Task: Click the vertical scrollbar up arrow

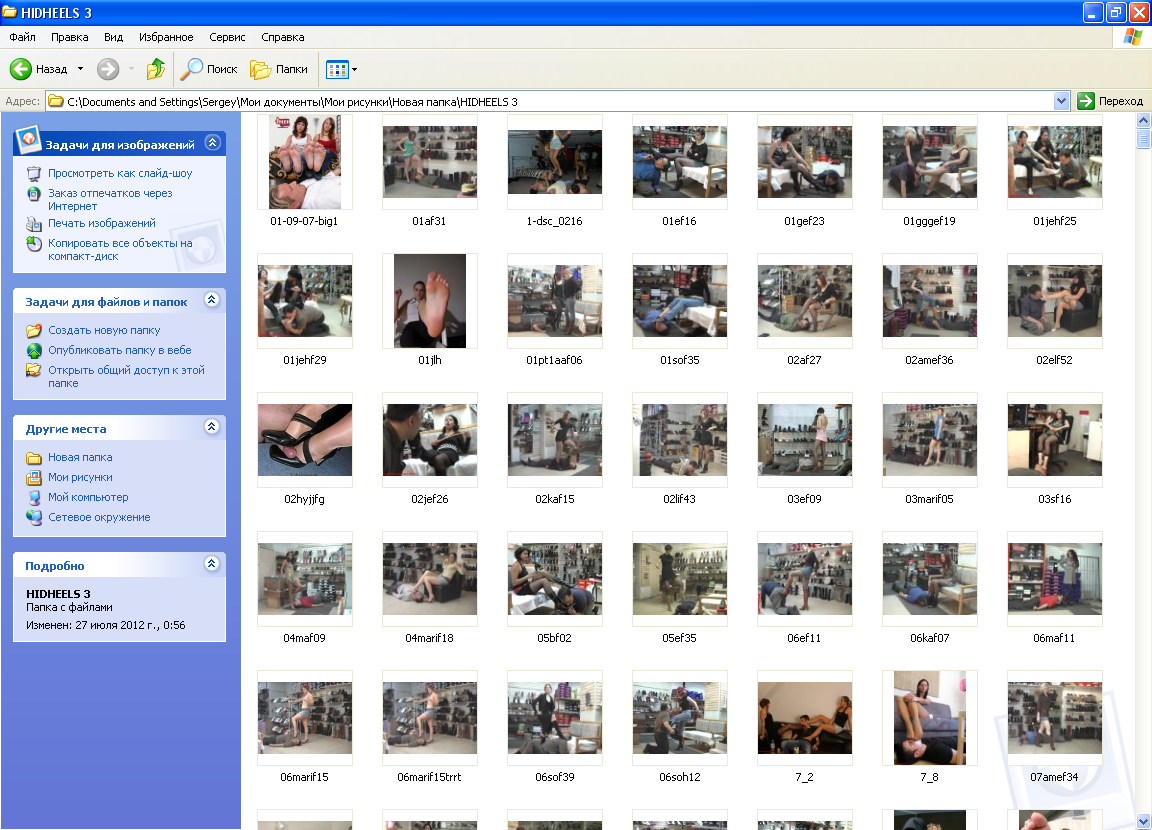Action: click(1143, 120)
